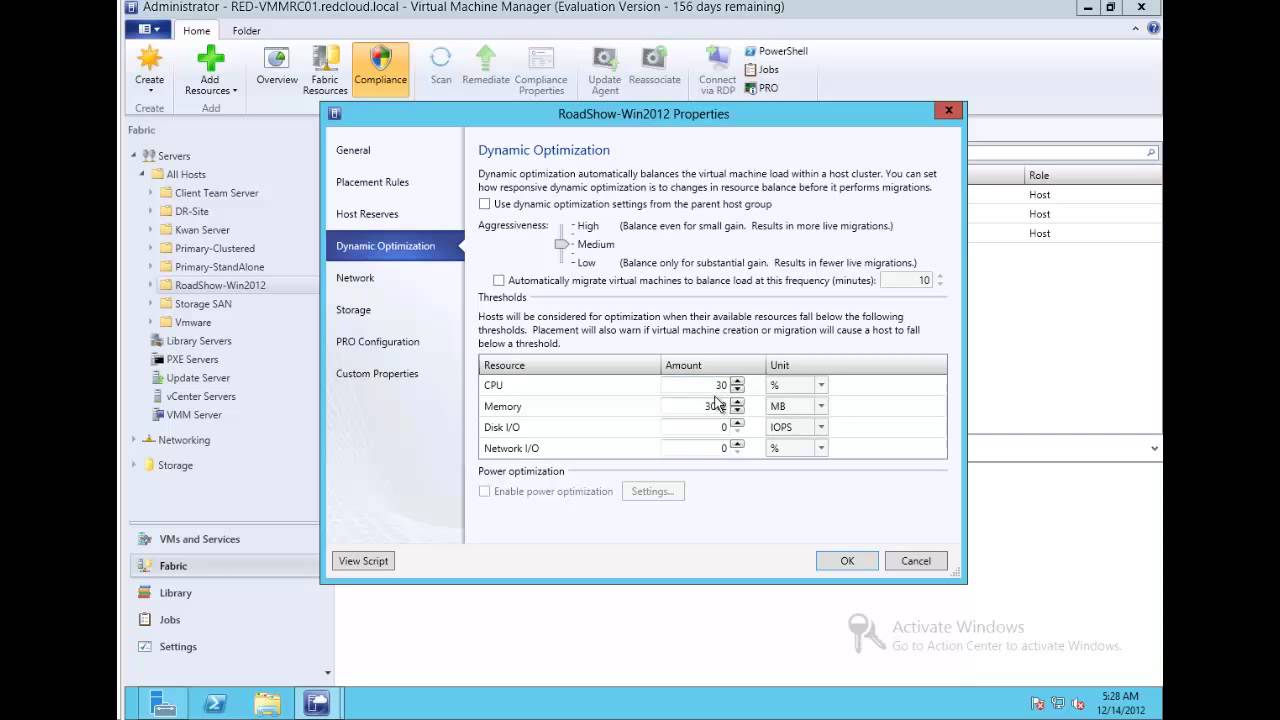Select DR-Site host group
1280x720 pixels.
191,211
